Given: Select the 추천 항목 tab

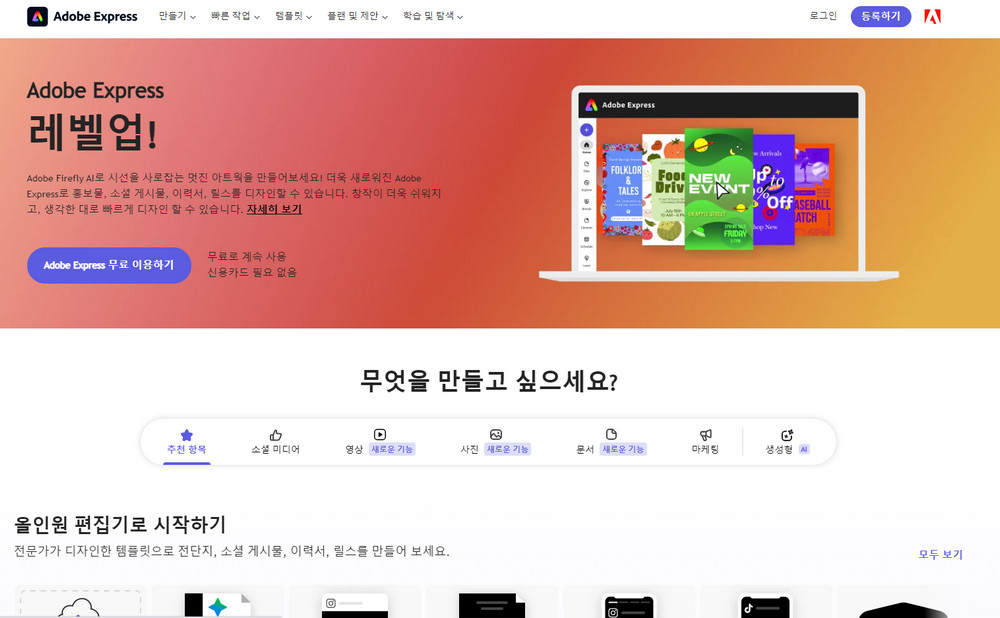Looking at the screenshot, I should pos(186,442).
